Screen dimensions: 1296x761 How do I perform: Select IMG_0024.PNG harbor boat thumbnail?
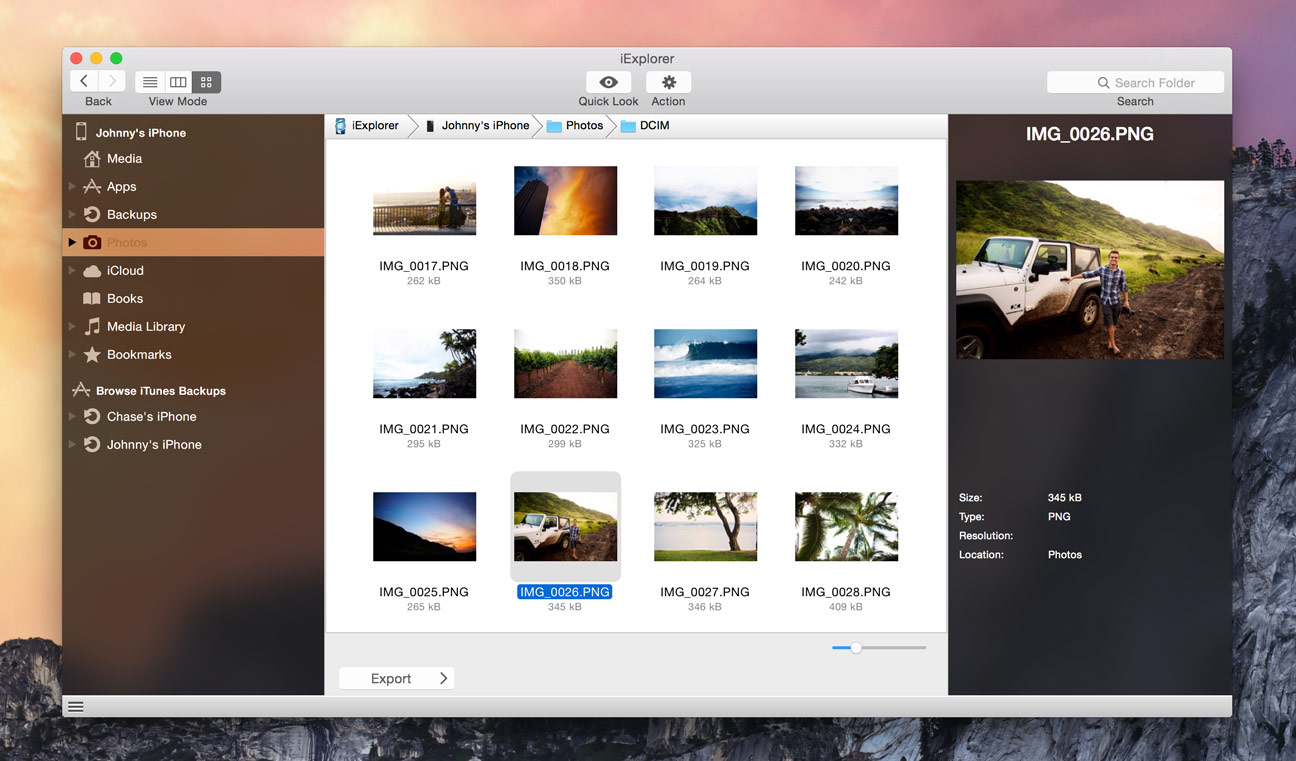tap(846, 364)
